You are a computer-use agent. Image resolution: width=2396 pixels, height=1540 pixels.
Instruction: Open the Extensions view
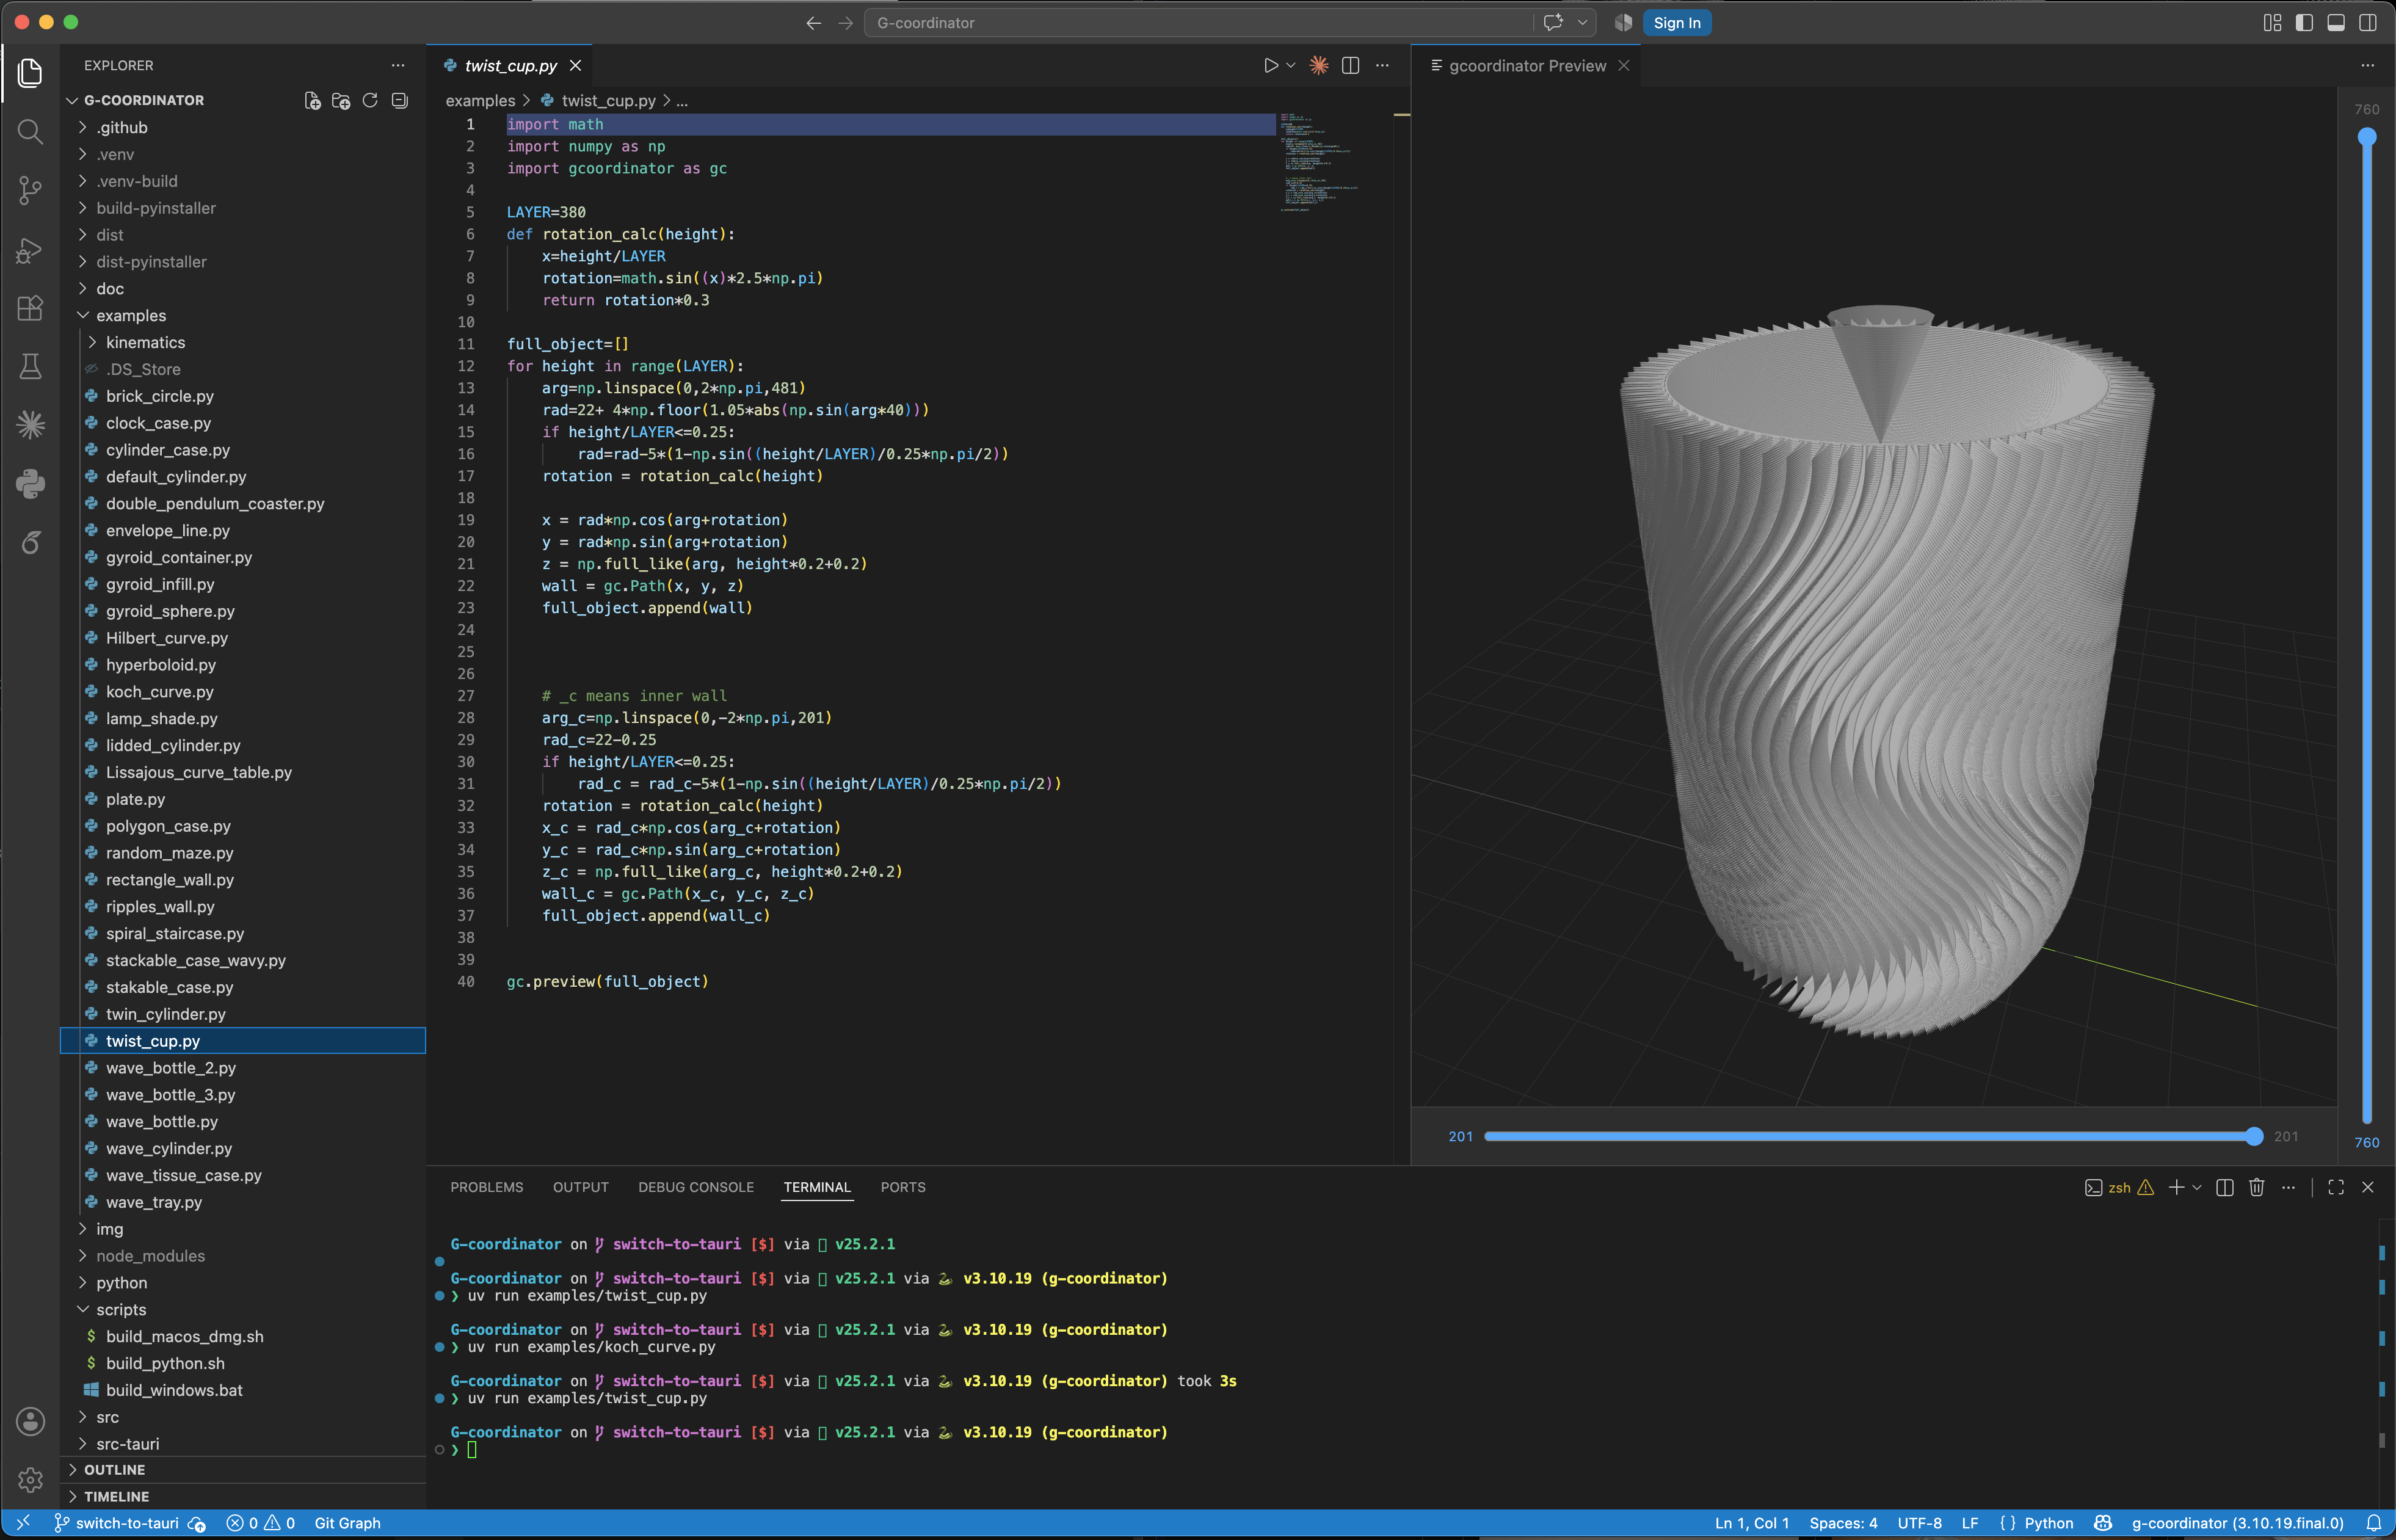tap(30, 307)
